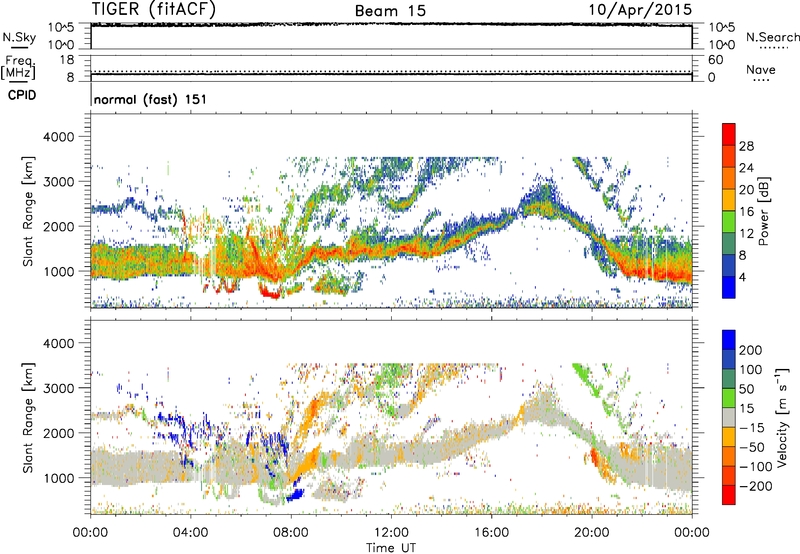Click the N.Sky legend label

coord(19,37)
